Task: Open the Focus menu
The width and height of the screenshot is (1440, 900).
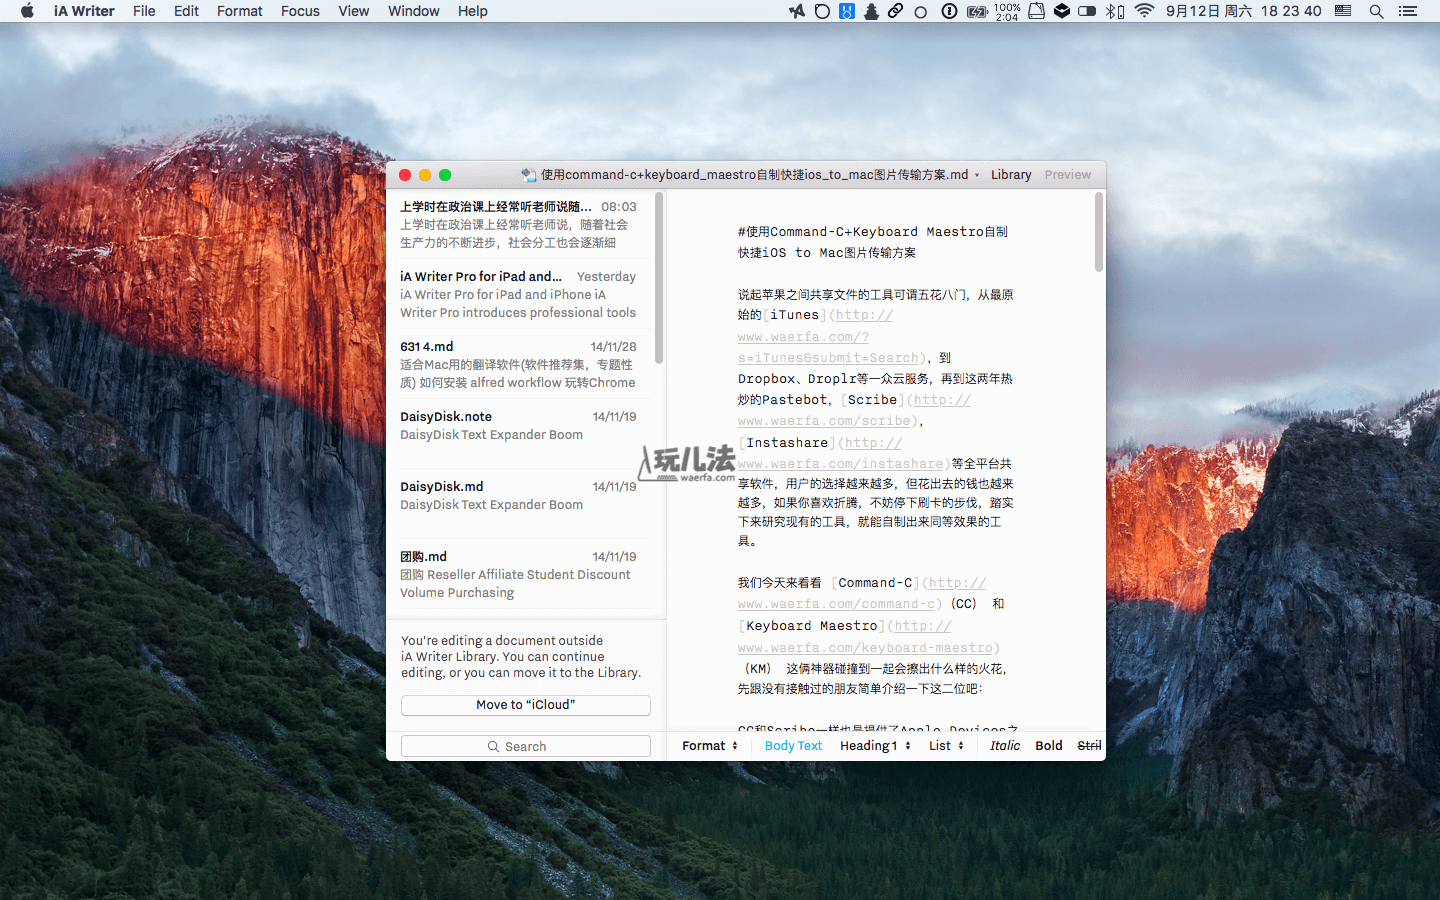Action: click(x=300, y=11)
